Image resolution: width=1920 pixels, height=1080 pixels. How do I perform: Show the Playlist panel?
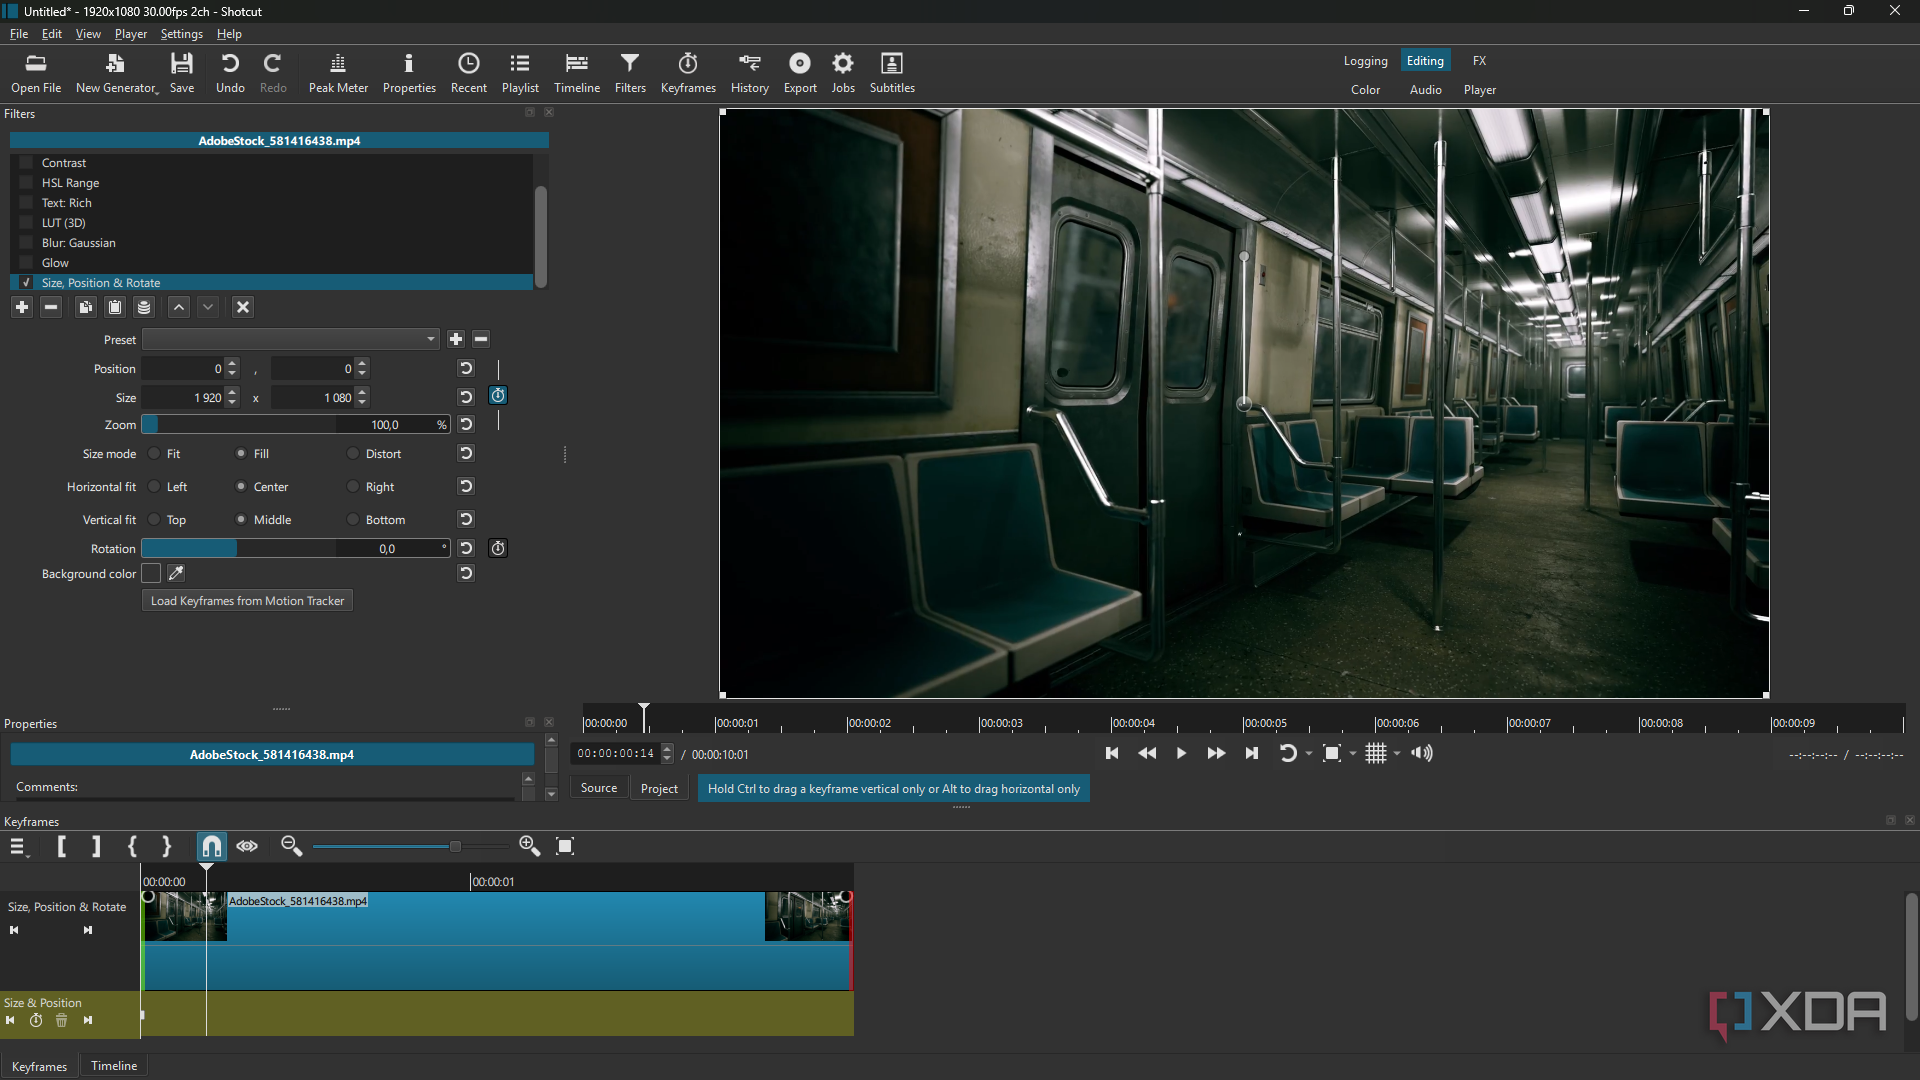pyautogui.click(x=520, y=73)
